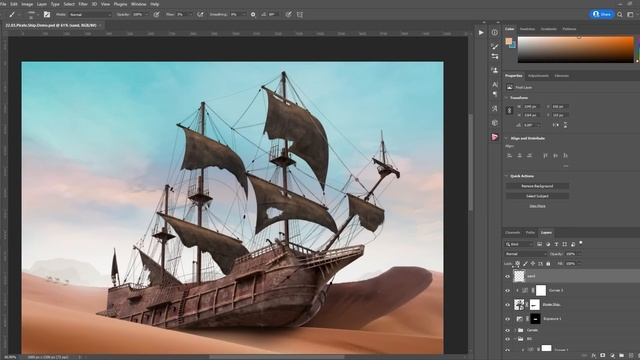Open the layer blend mode Normal dropdown

(526, 254)
